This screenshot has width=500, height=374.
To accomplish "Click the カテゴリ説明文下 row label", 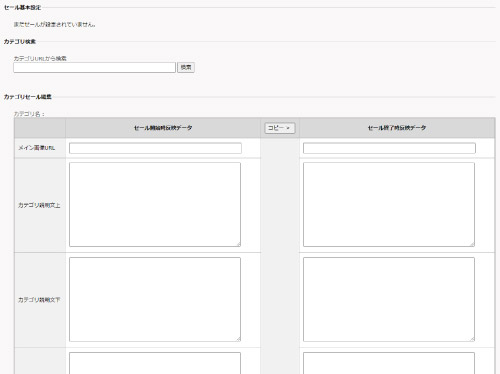I will point(39,300).
